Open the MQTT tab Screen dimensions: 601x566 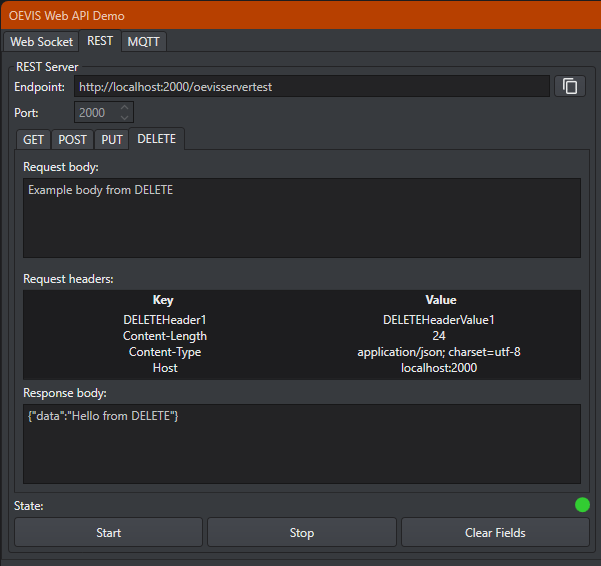coord(143,41)
